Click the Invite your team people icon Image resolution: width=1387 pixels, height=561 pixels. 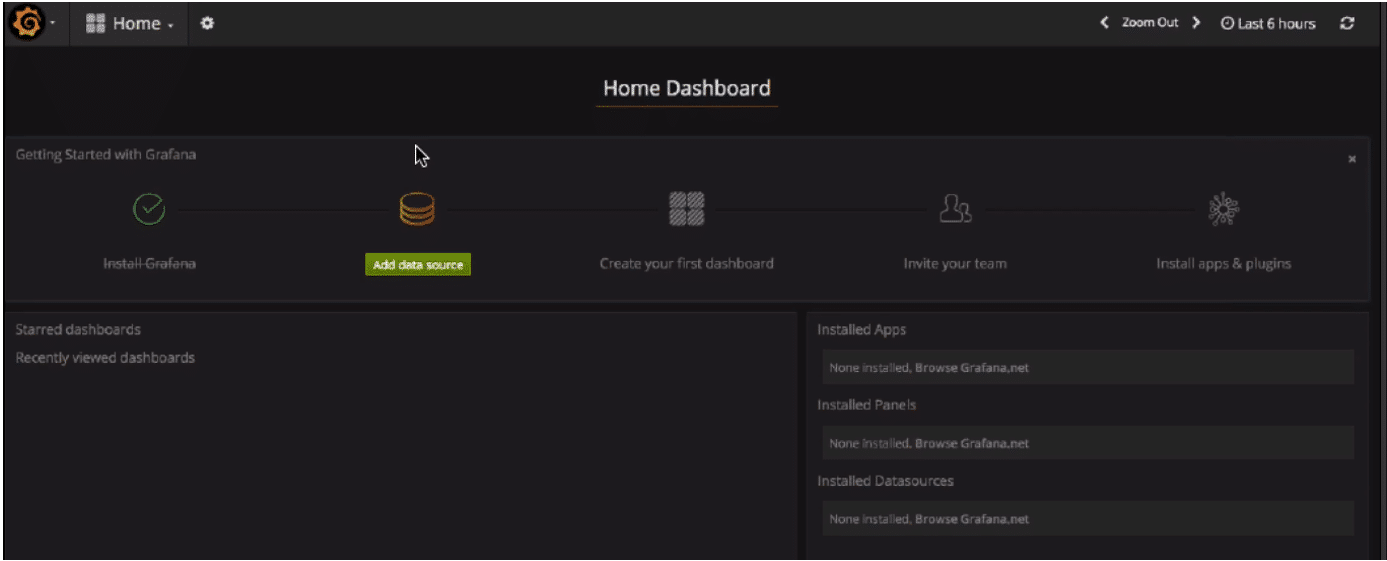(955, 209)
